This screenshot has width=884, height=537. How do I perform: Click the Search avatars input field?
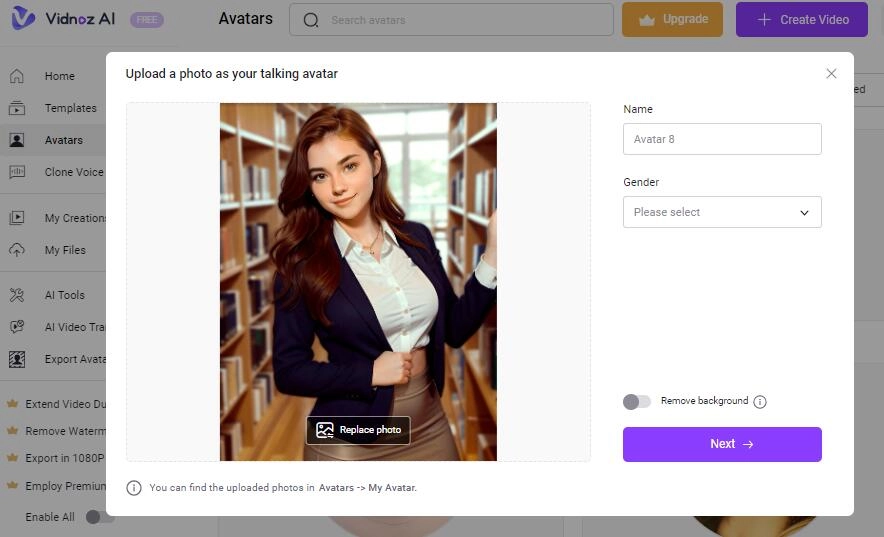[x=451, y=20]
